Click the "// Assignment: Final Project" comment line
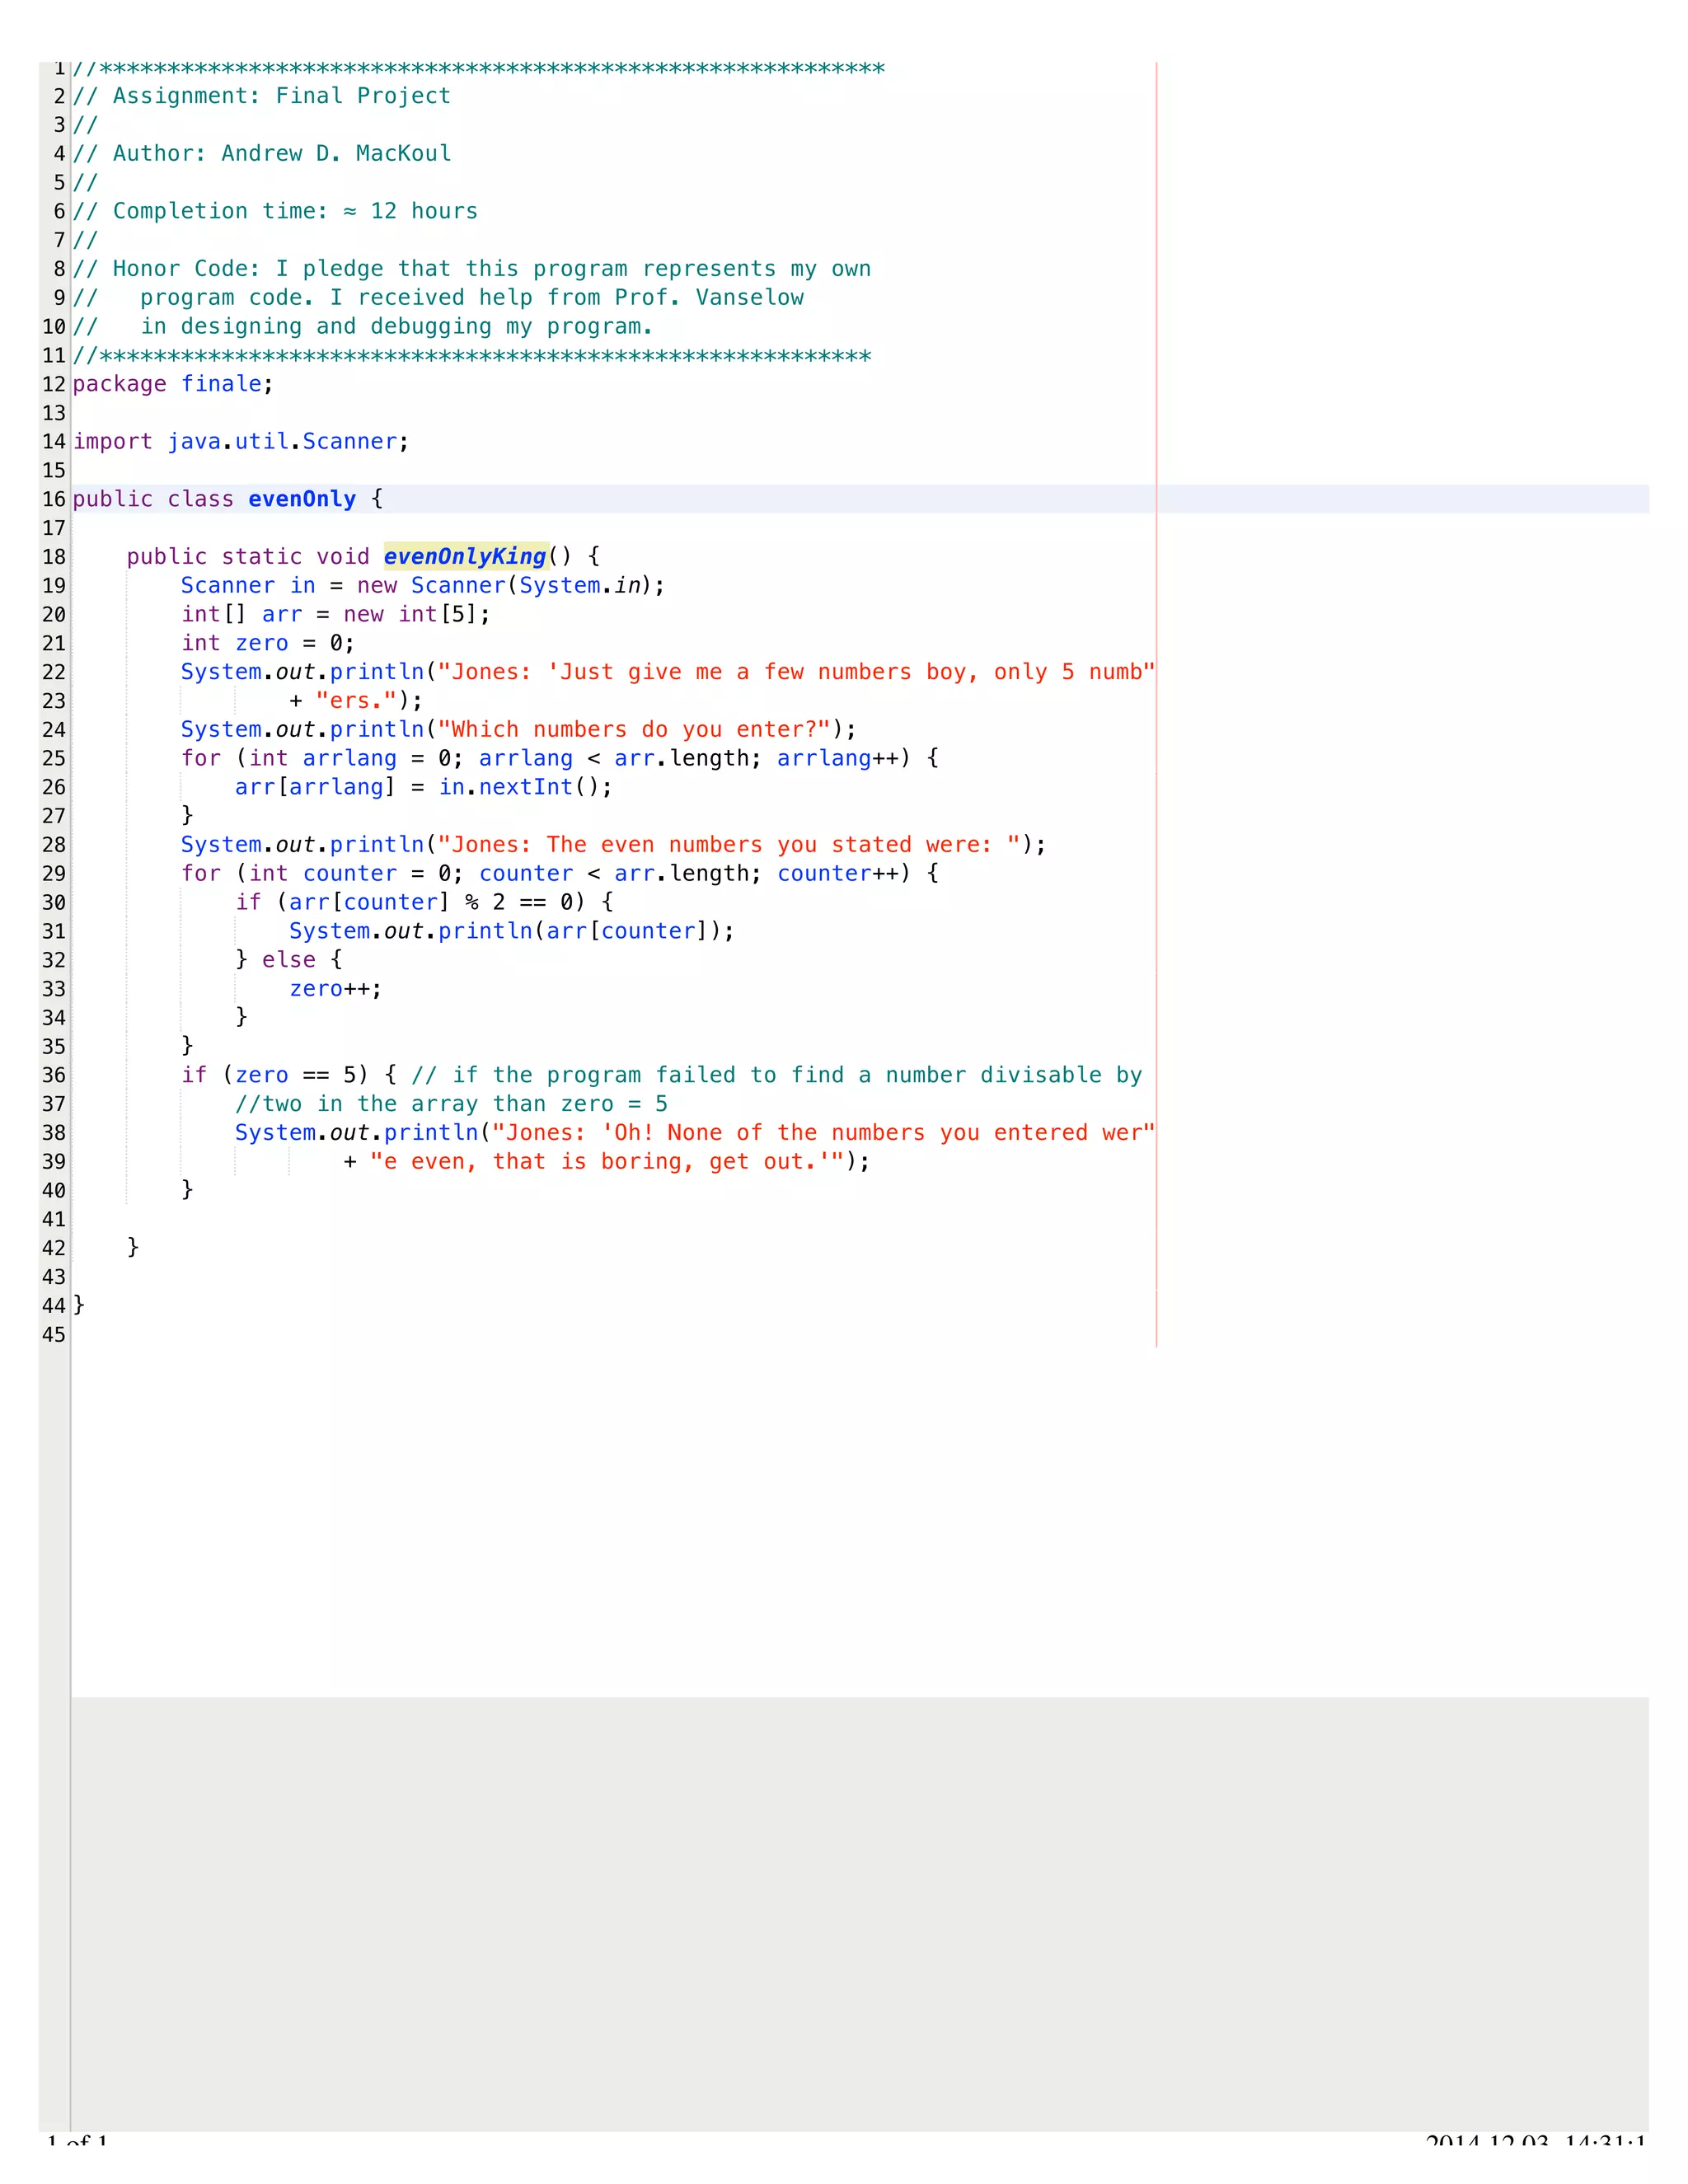 262,96
